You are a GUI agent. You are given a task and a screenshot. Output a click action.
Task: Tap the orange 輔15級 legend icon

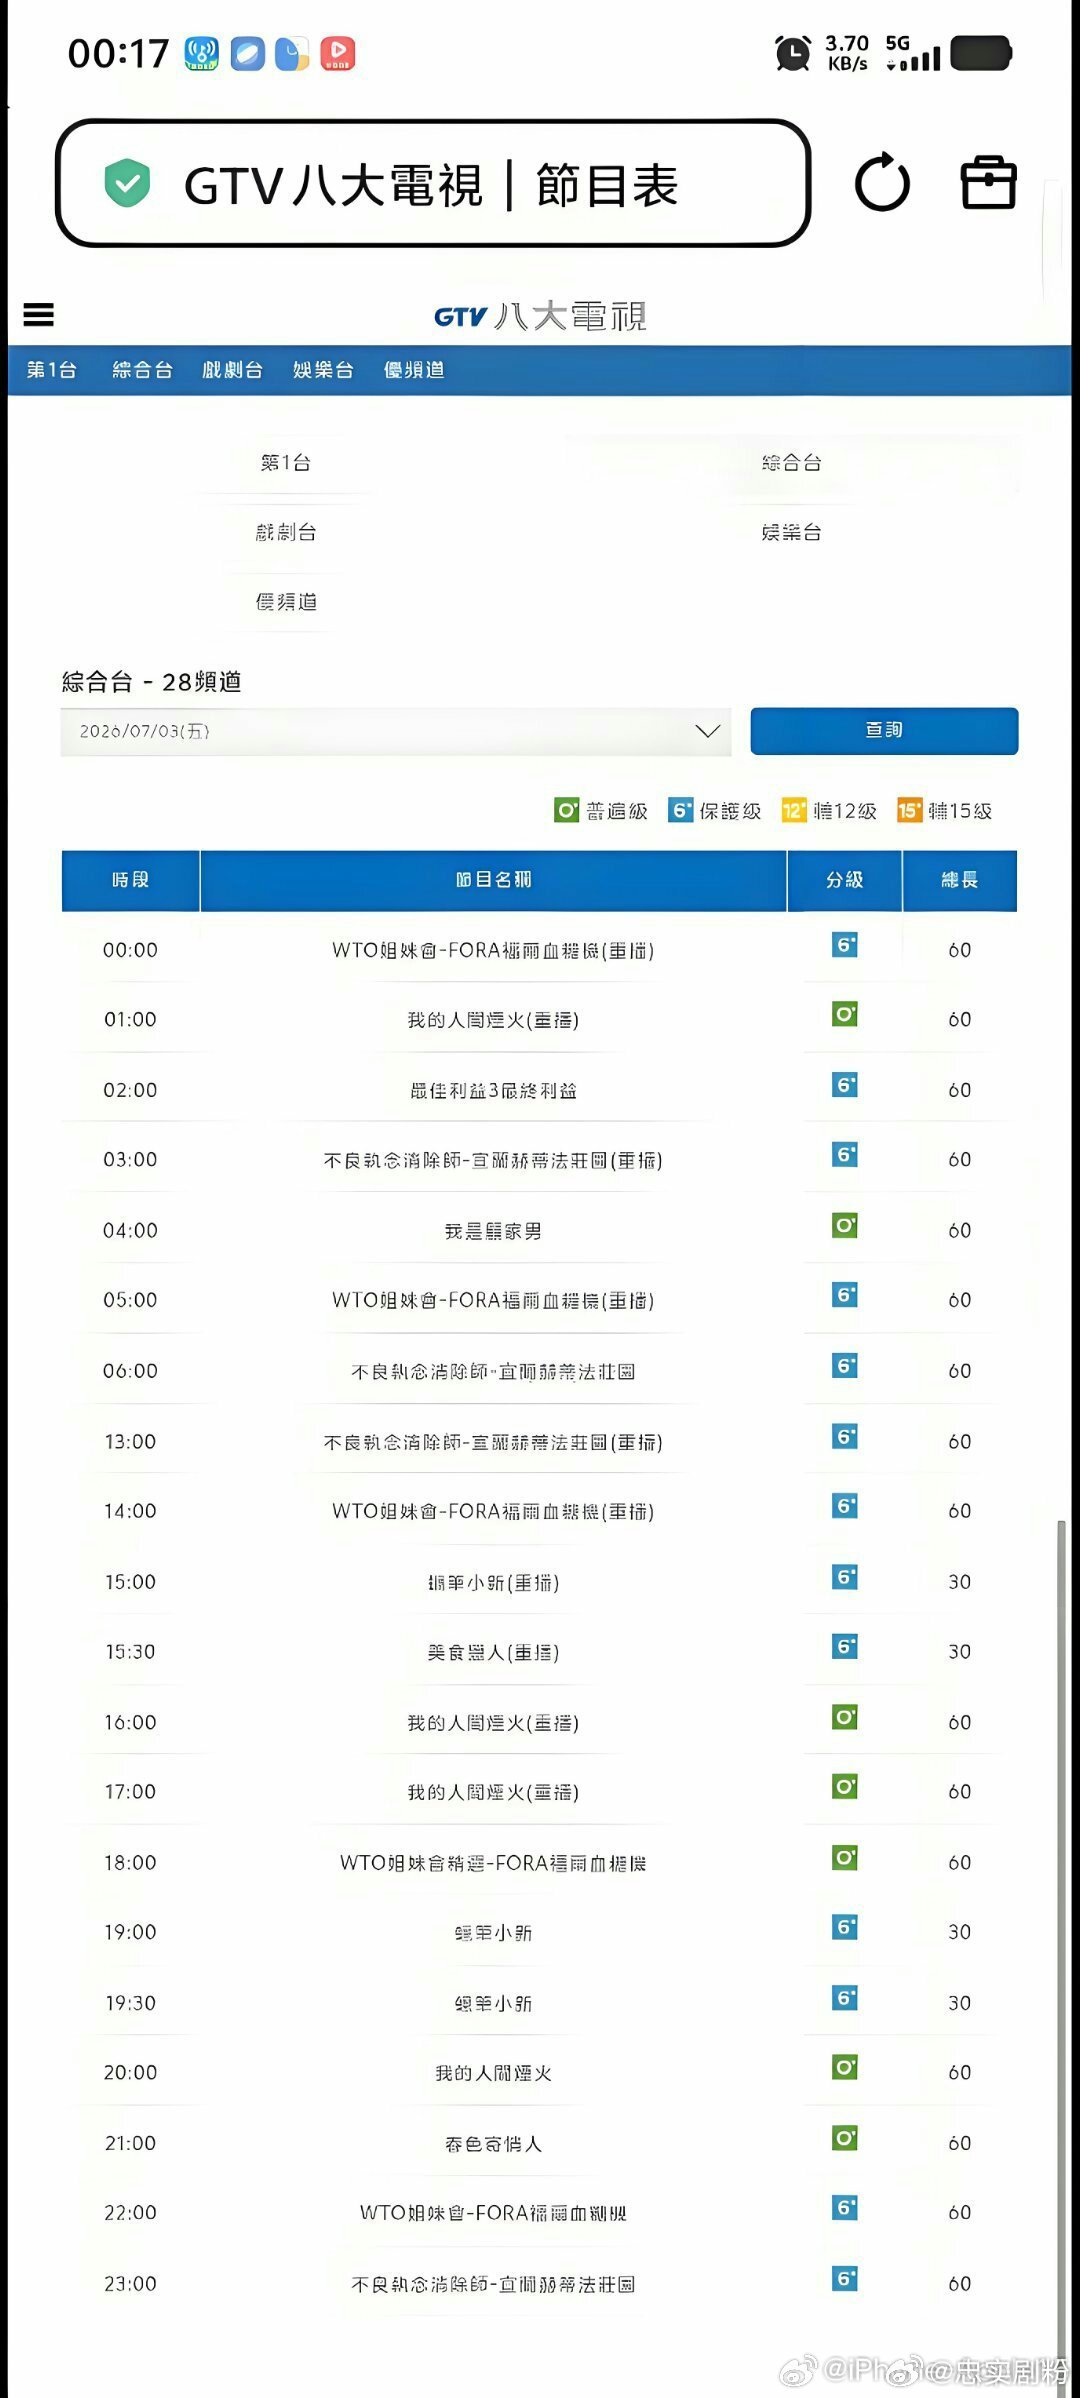pyautogui.click(x=909, y=810)
